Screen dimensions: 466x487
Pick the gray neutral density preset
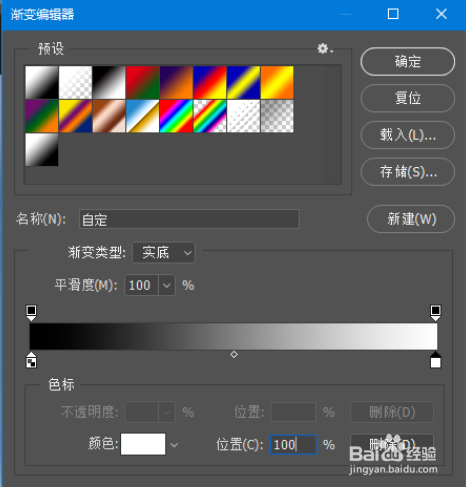[x=277, y=116]
